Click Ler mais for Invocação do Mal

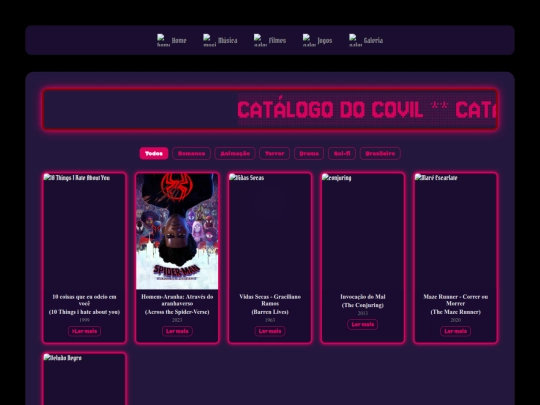point(363,324)
